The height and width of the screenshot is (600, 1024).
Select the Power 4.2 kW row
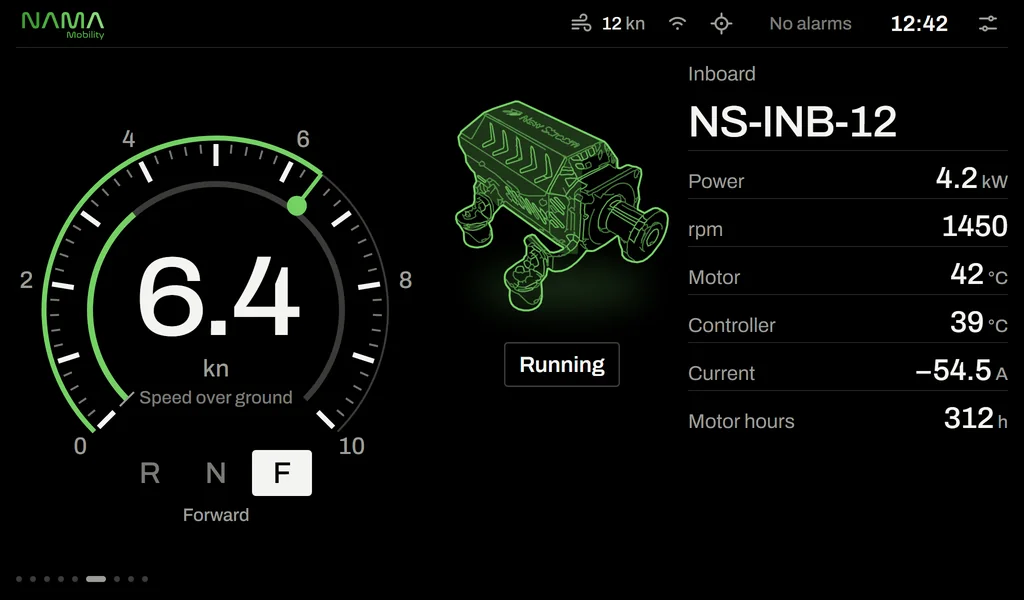[848, 178]
